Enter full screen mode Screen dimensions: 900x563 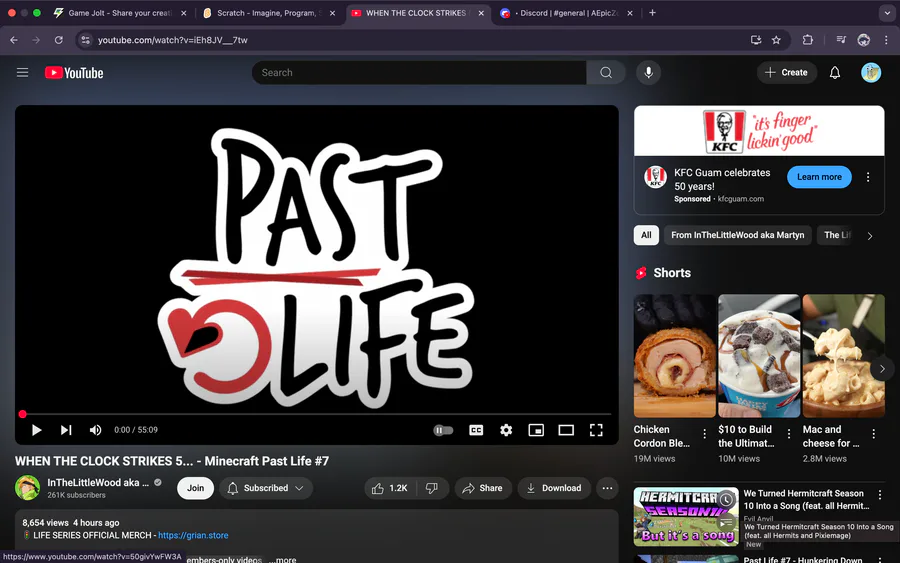tap(596, 430)
